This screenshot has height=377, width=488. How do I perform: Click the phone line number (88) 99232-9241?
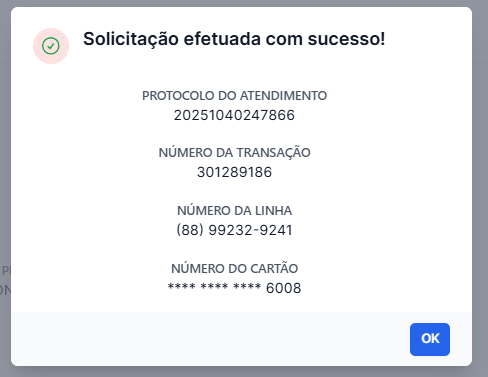point(234,230)
